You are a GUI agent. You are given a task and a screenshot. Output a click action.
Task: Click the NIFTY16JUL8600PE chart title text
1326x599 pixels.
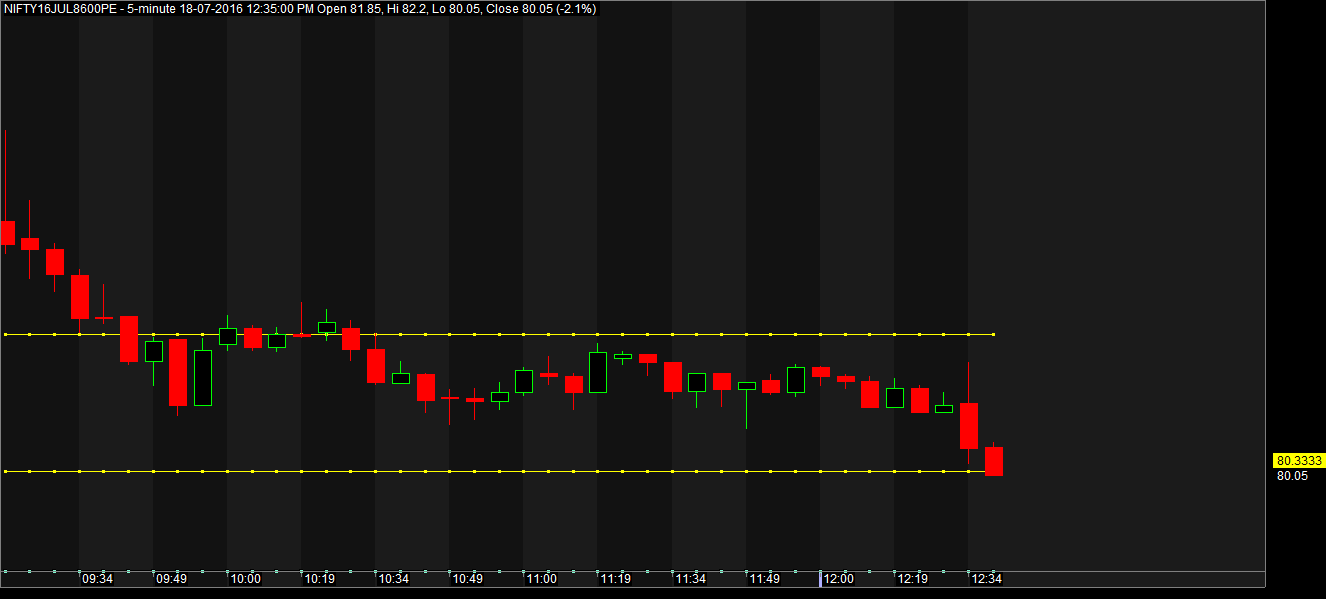[x=301, y=7]
